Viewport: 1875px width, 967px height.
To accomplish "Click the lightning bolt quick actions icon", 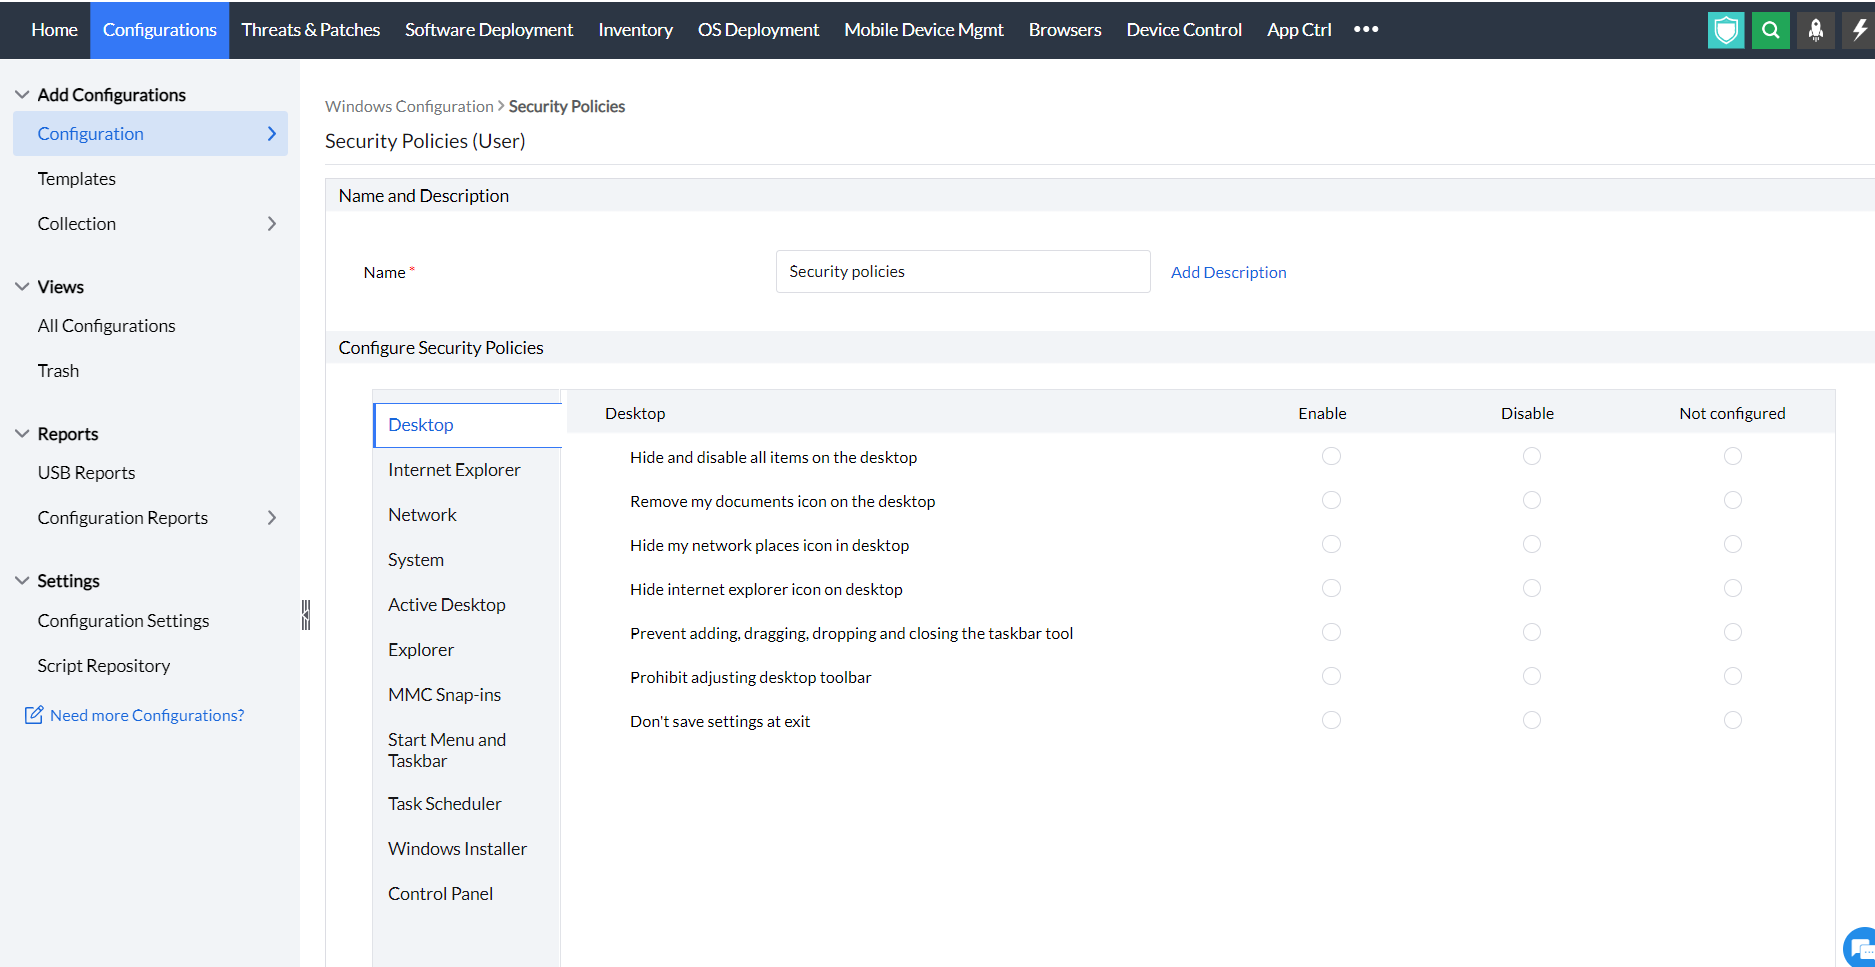I will pos(1859,30).
